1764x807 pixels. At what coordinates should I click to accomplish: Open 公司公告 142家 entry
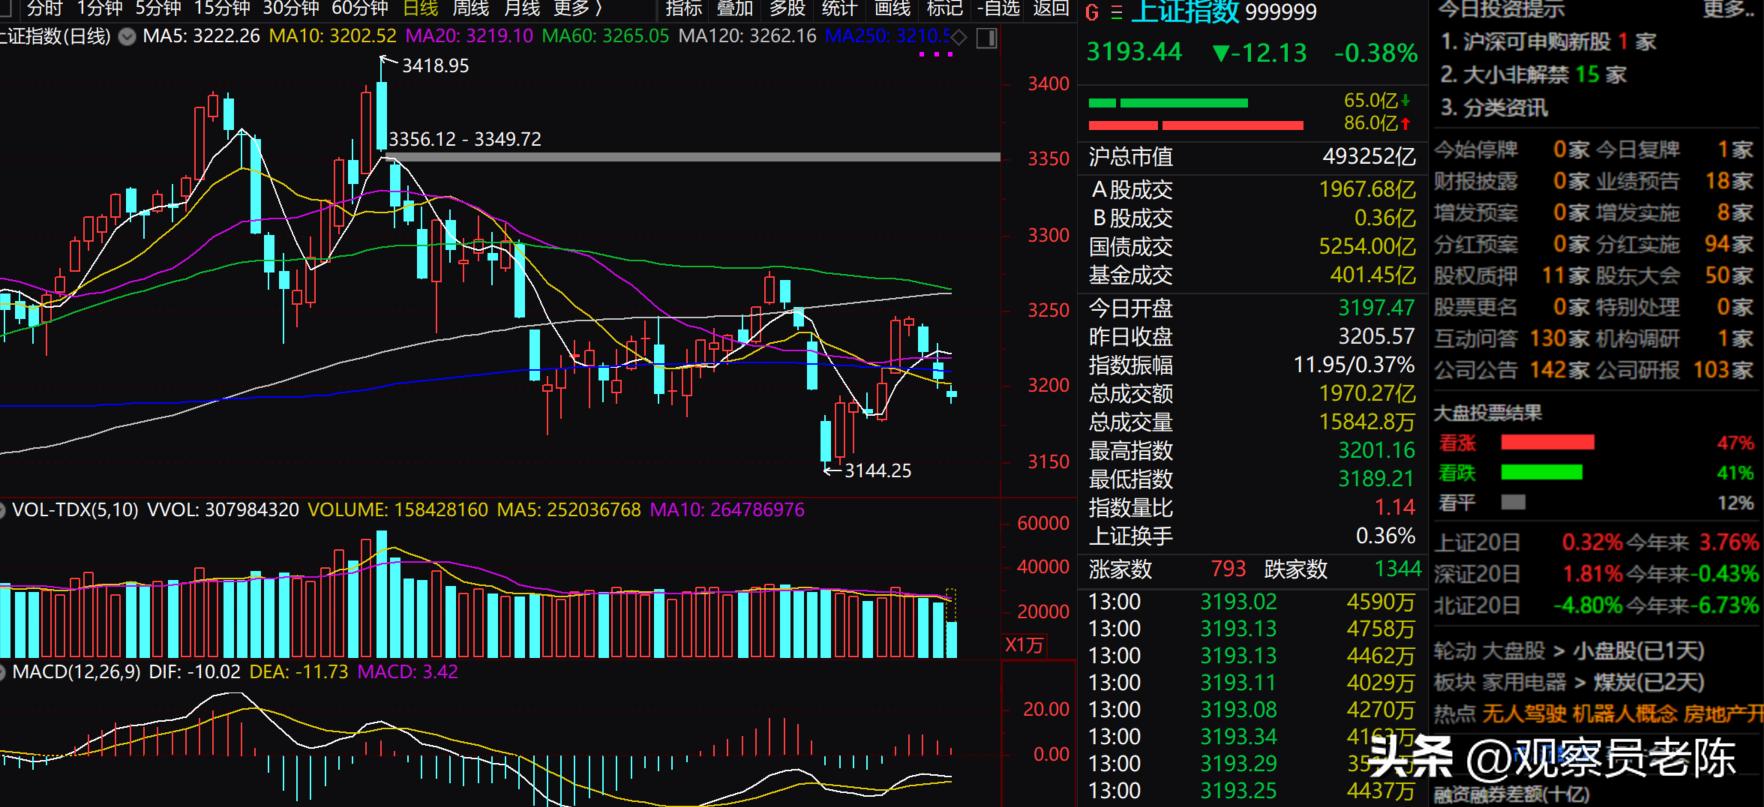(x=1512, y=370)
